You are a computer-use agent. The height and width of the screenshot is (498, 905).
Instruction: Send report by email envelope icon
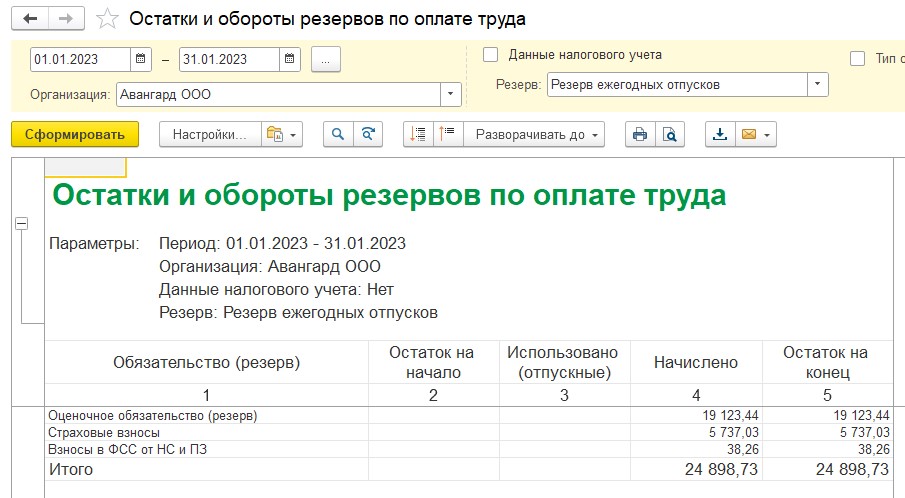[x=756, y=134]
